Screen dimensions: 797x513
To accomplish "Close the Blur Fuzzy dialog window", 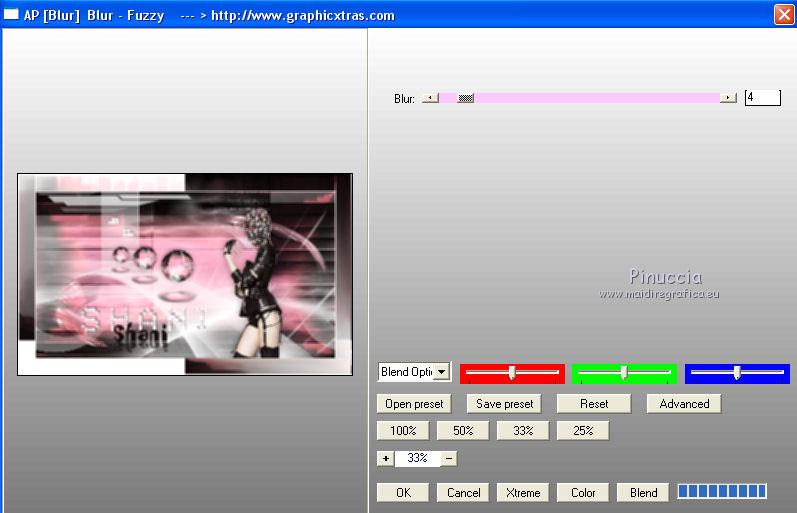I will [784, 14].
